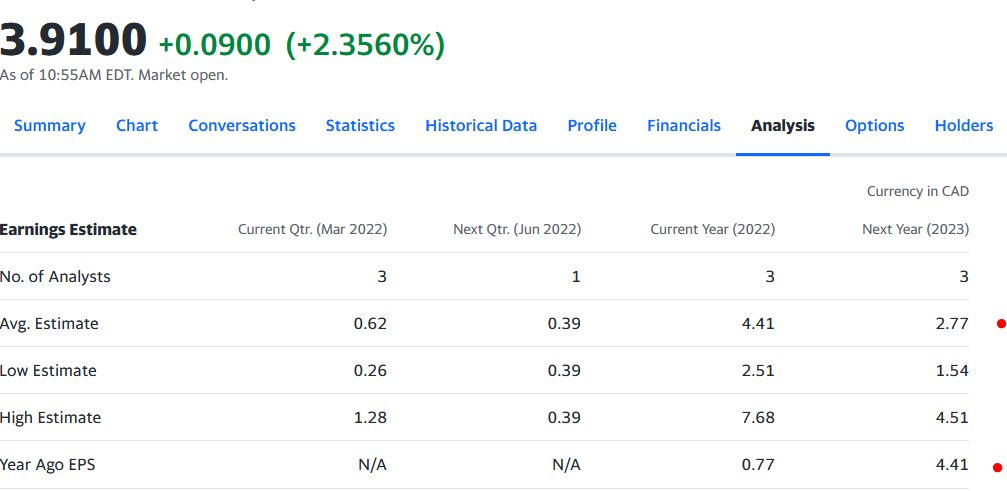The height and width of the screenshot is (491, 1007).
Task: Click the Next Year (2023) column header
Action: coord(915,230)
